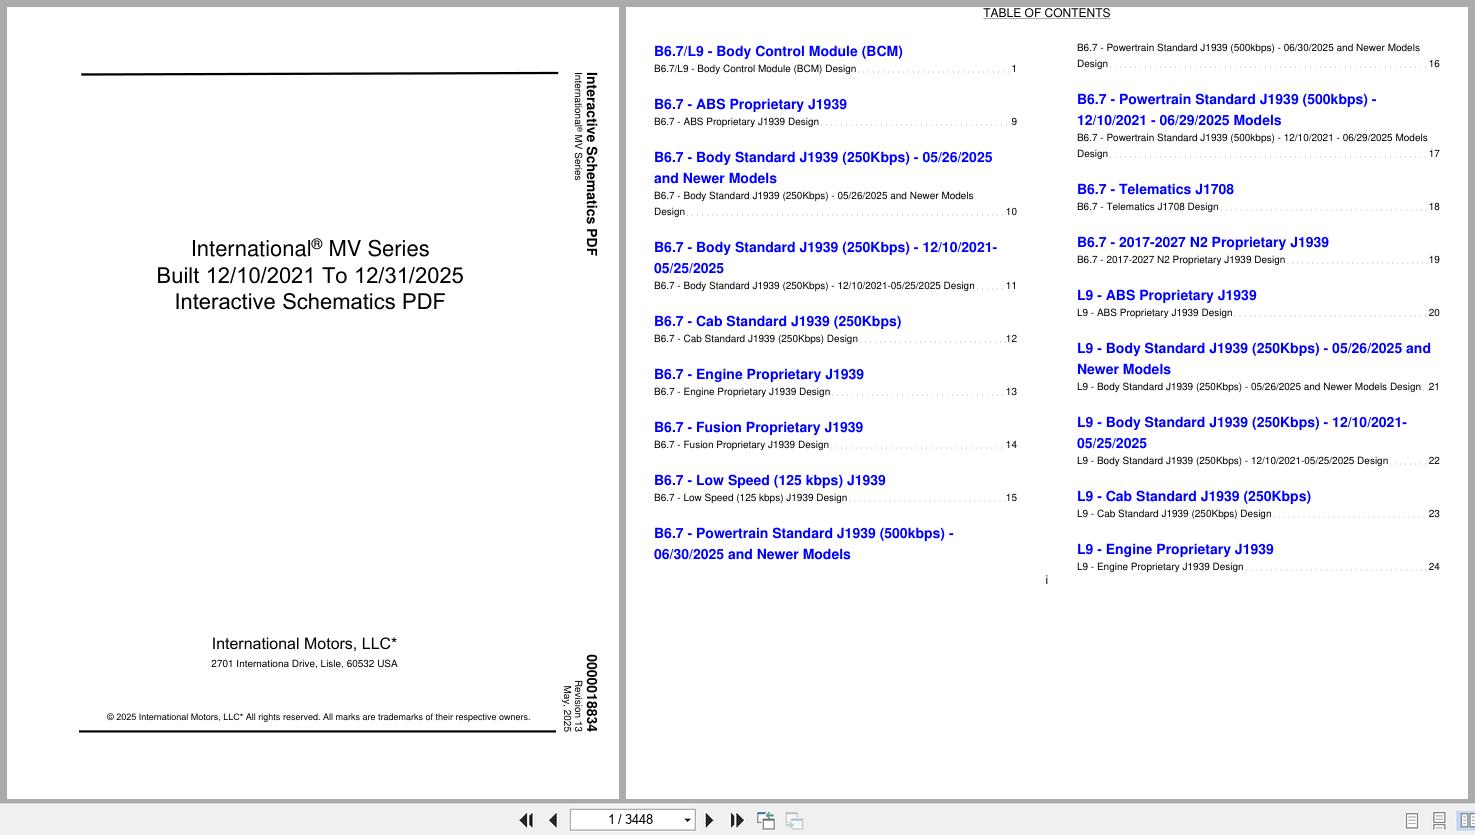Click B6.7 - Cab Standard J1939 (250Kbps) Design entry

[x=835, y=339]
